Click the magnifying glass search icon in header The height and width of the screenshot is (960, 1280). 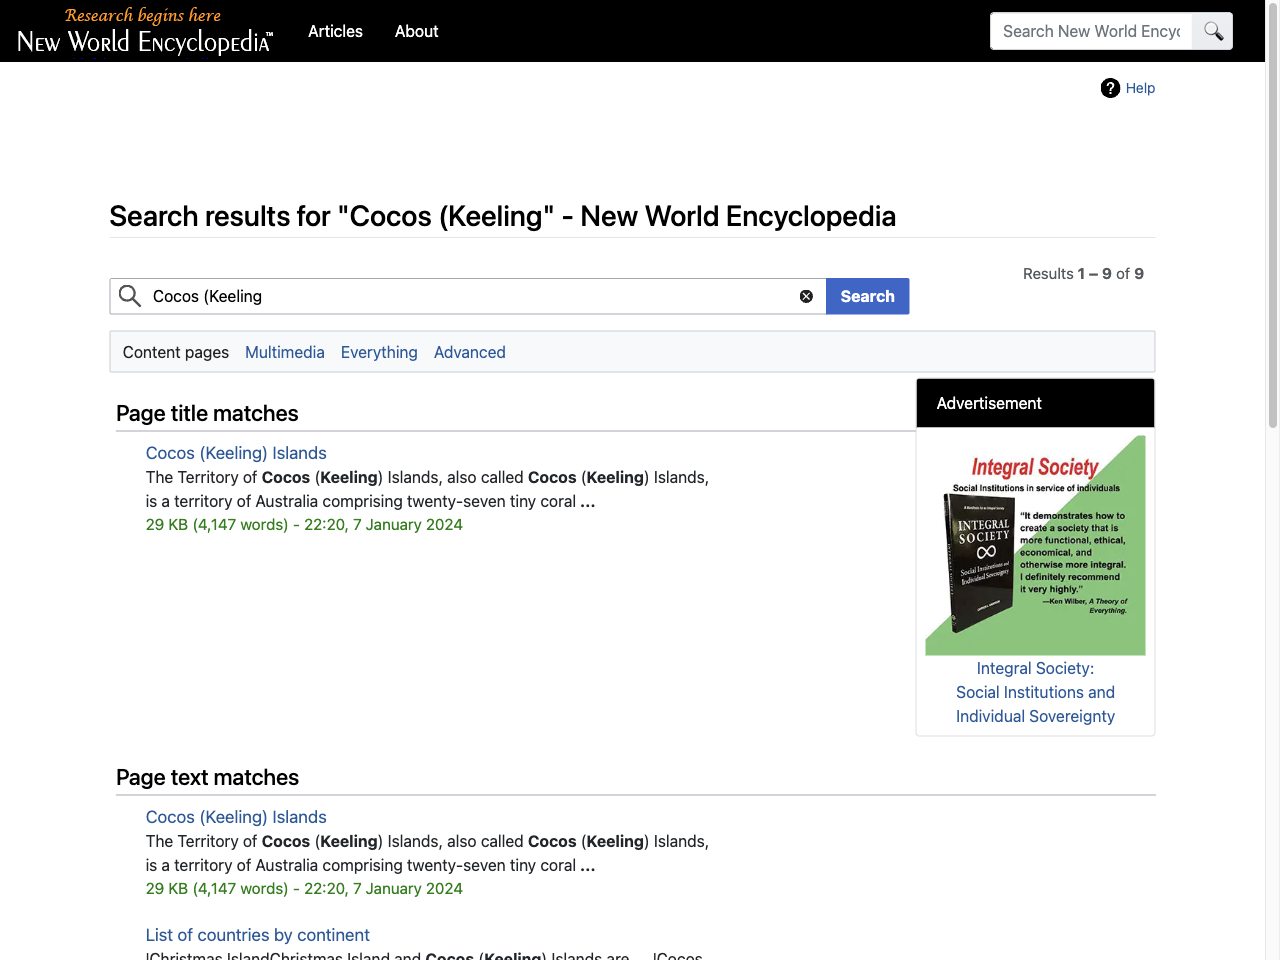(1212, 31)
